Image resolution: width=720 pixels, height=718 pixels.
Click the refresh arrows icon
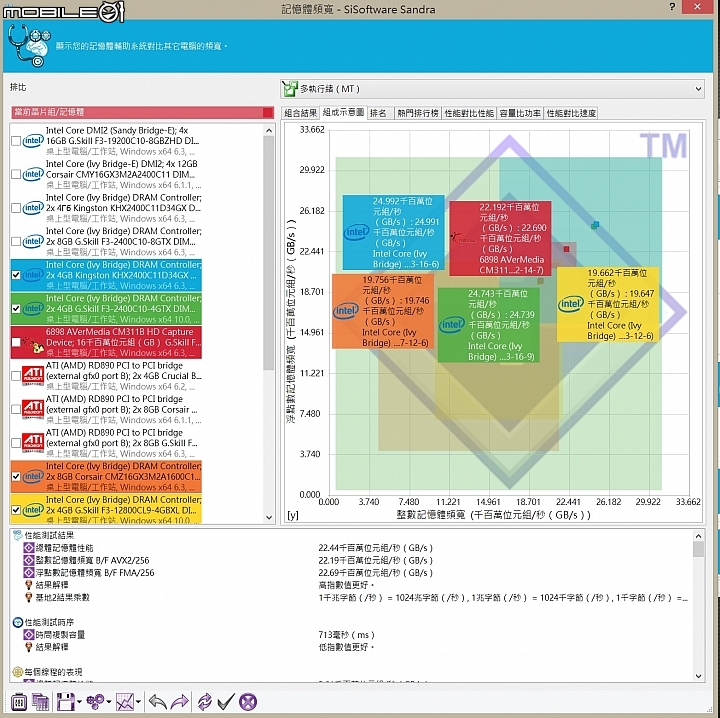(204, 702)
